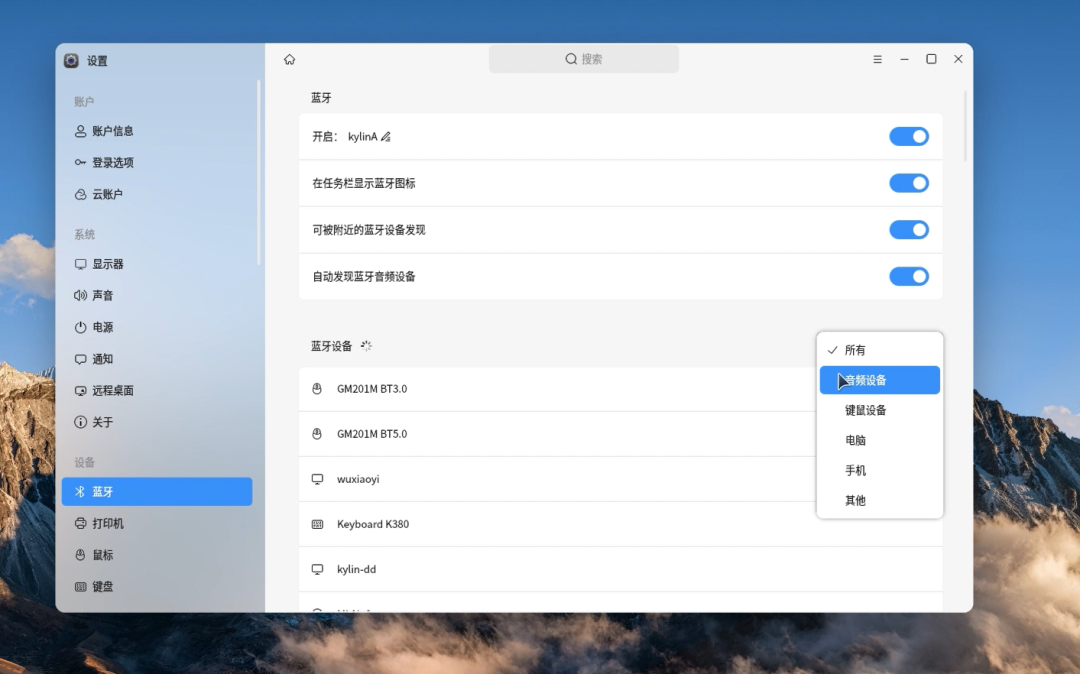This screenshot has height=674, width=1080.
Task: Click the pencil icon beside kylinA
Action: [x=386, y=137]
